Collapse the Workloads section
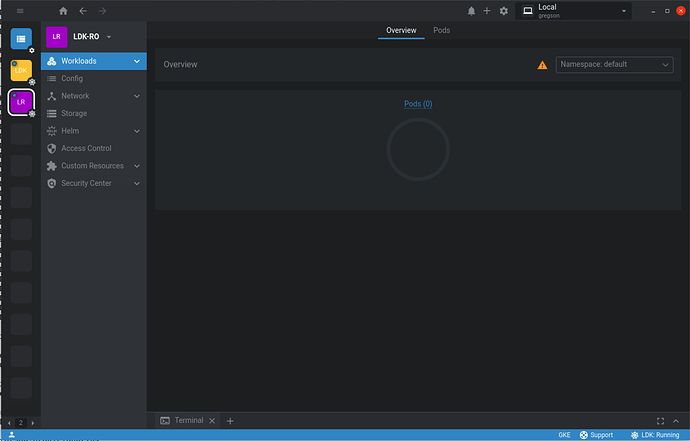This screenshot has width=690, height=441. tap(136, 61)
